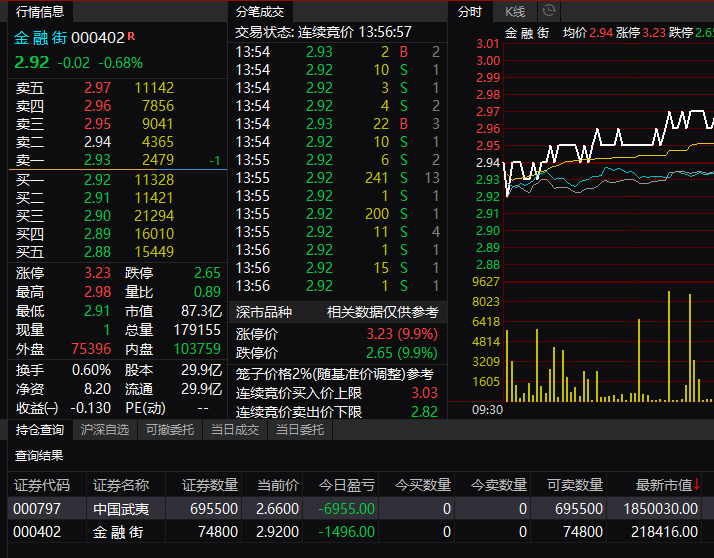Click the 查询结果 label

coord(39,456)
